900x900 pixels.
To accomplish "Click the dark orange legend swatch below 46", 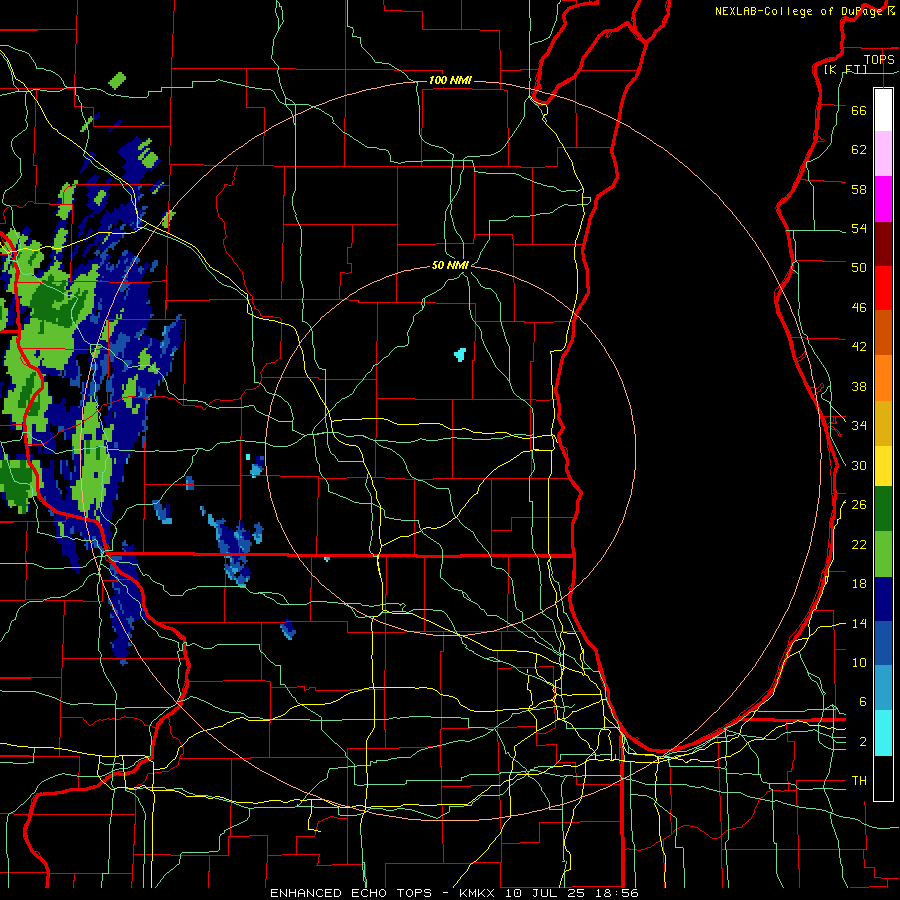I will [x=883, y=332].
